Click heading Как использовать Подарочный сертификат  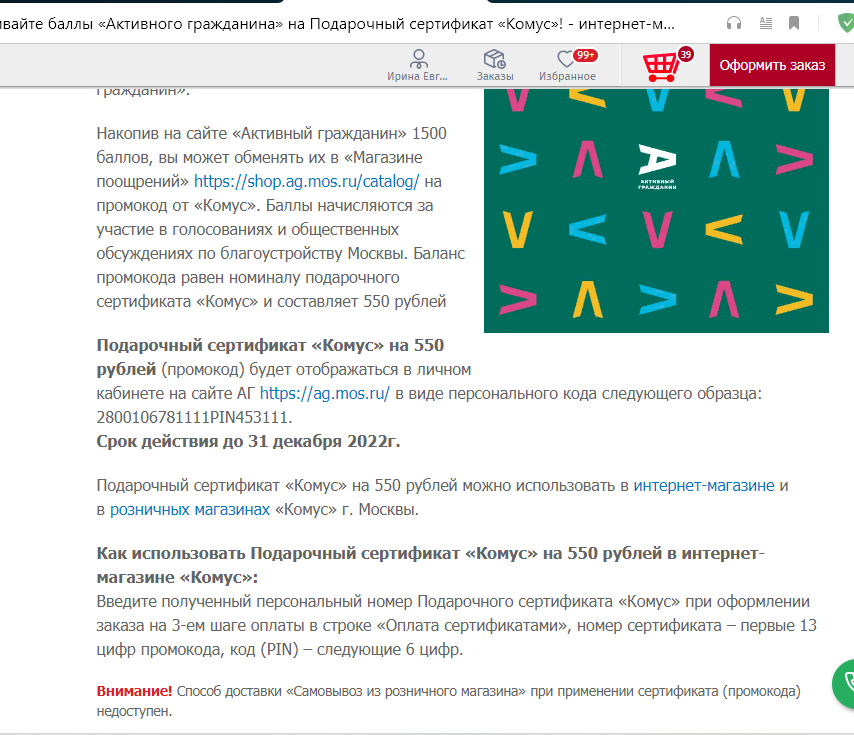click(x=430, y=565)
